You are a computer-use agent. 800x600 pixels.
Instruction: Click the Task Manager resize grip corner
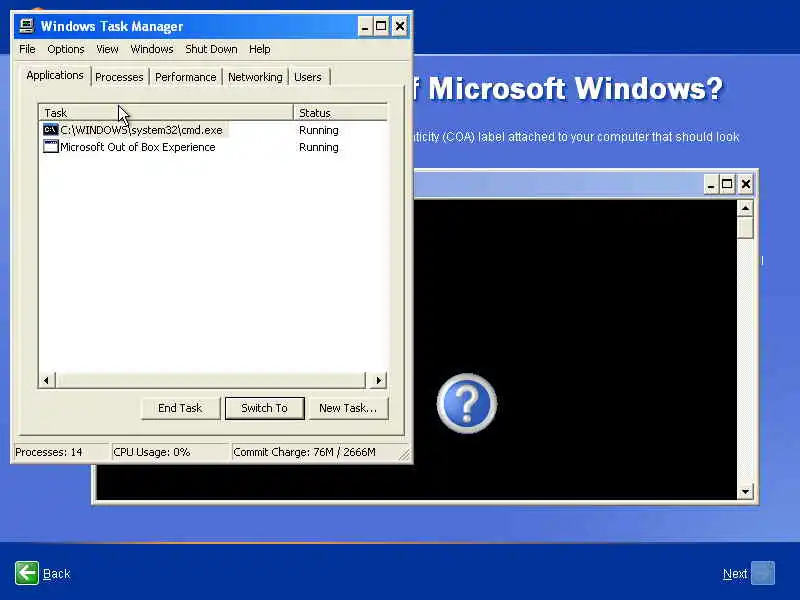405,455
